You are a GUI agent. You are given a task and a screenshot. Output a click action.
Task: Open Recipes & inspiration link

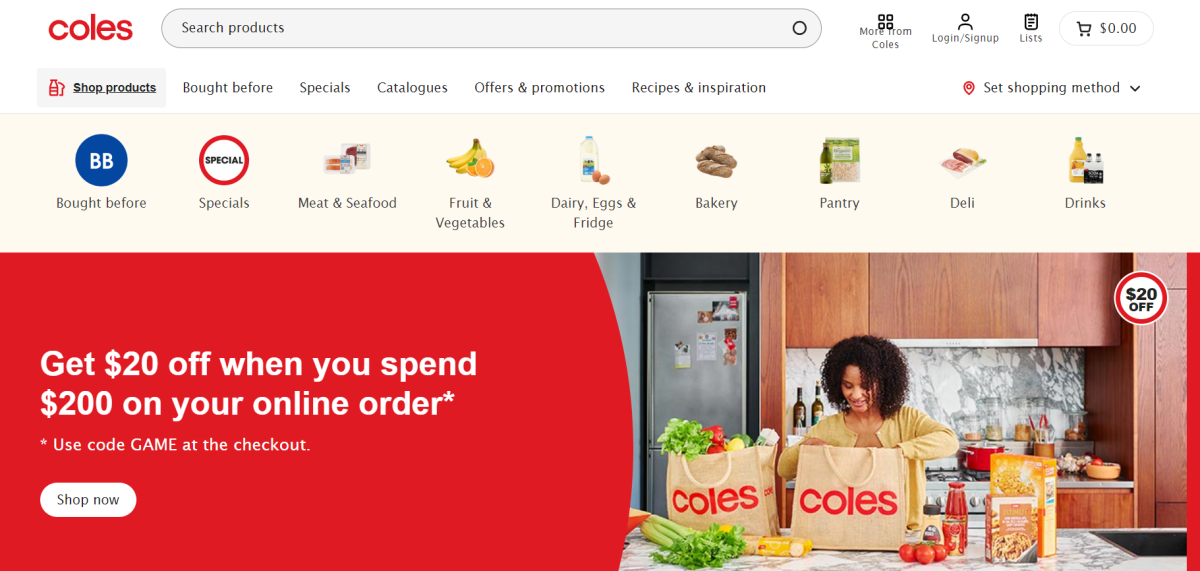pos(699,88)
